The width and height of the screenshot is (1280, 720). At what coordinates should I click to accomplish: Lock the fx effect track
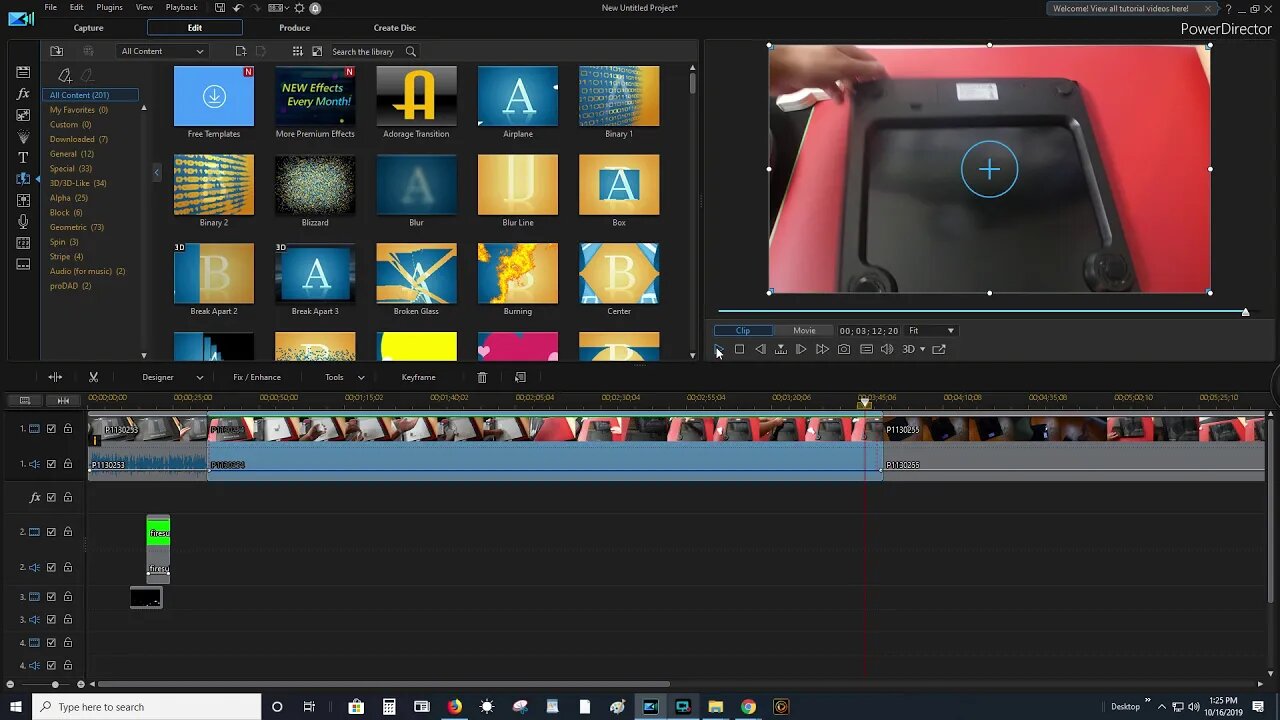point(68,497)
